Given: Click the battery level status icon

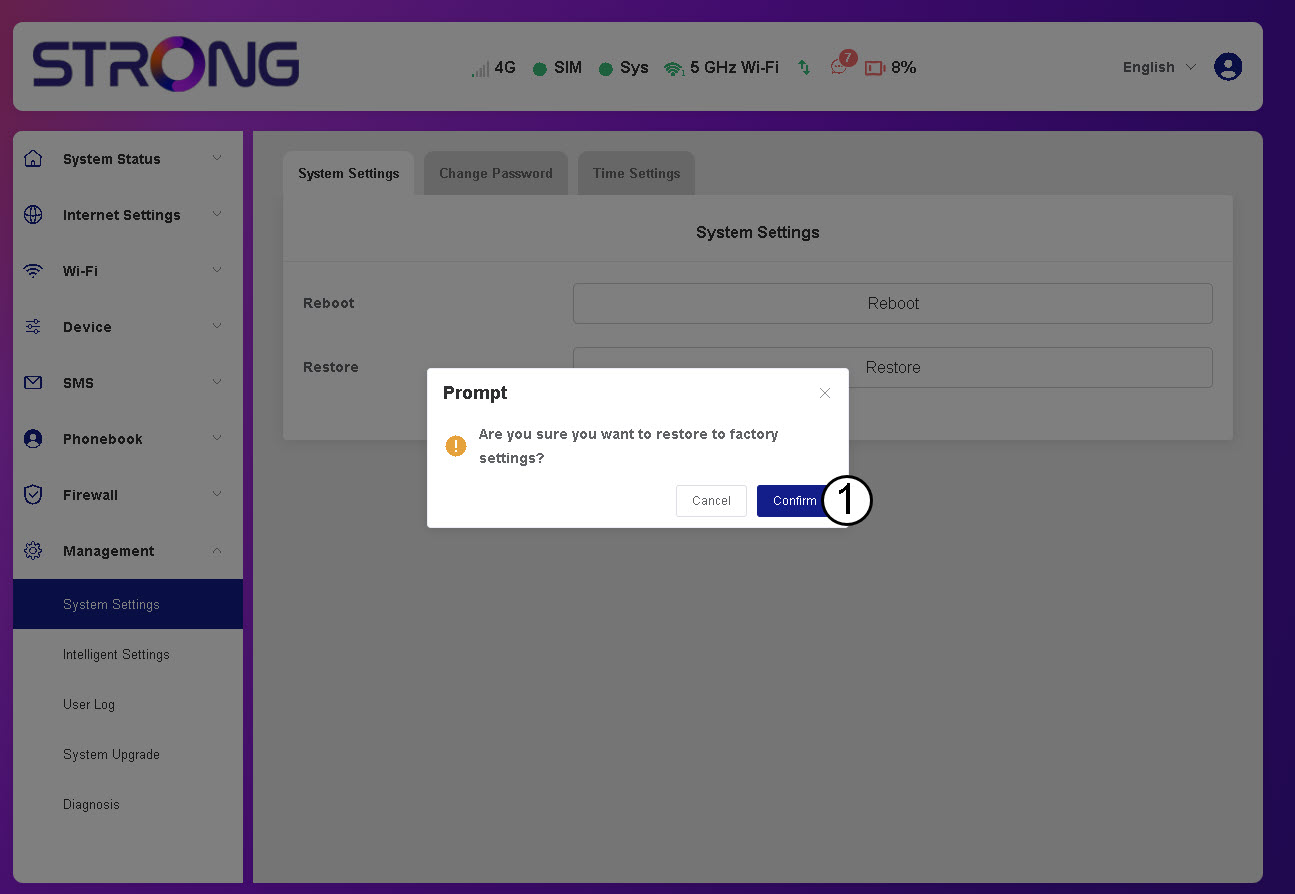Looking at the screenshot, I should pos(875,68).
